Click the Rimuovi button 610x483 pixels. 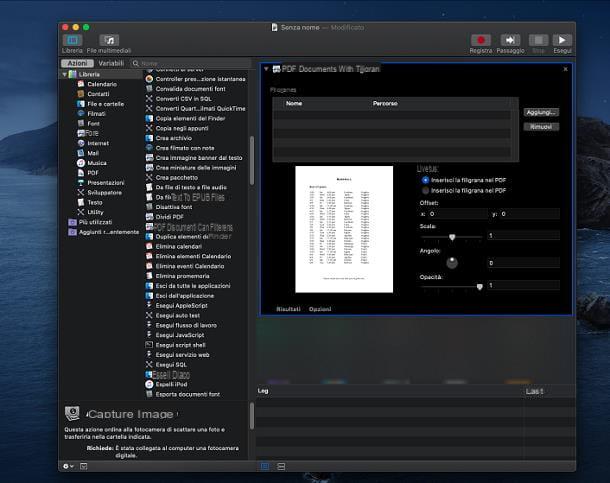tap(542, 127)
